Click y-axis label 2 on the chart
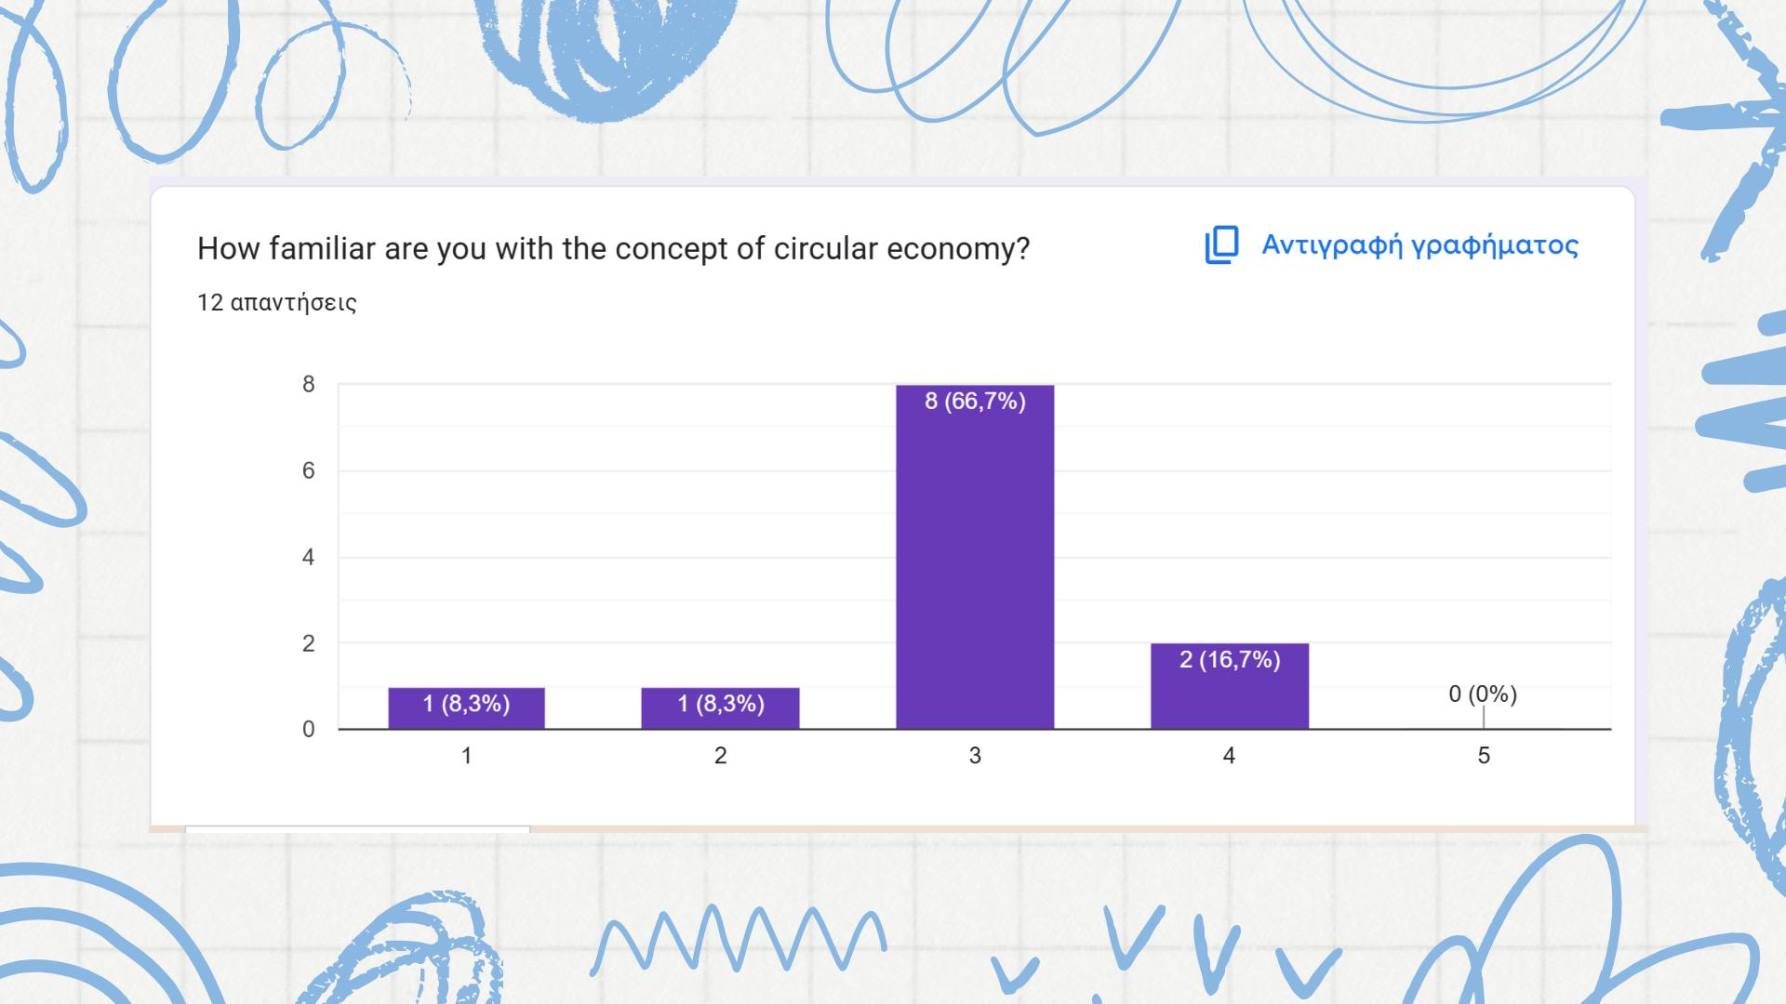Screen dimensions: 1786x1004 click(308, 643)
